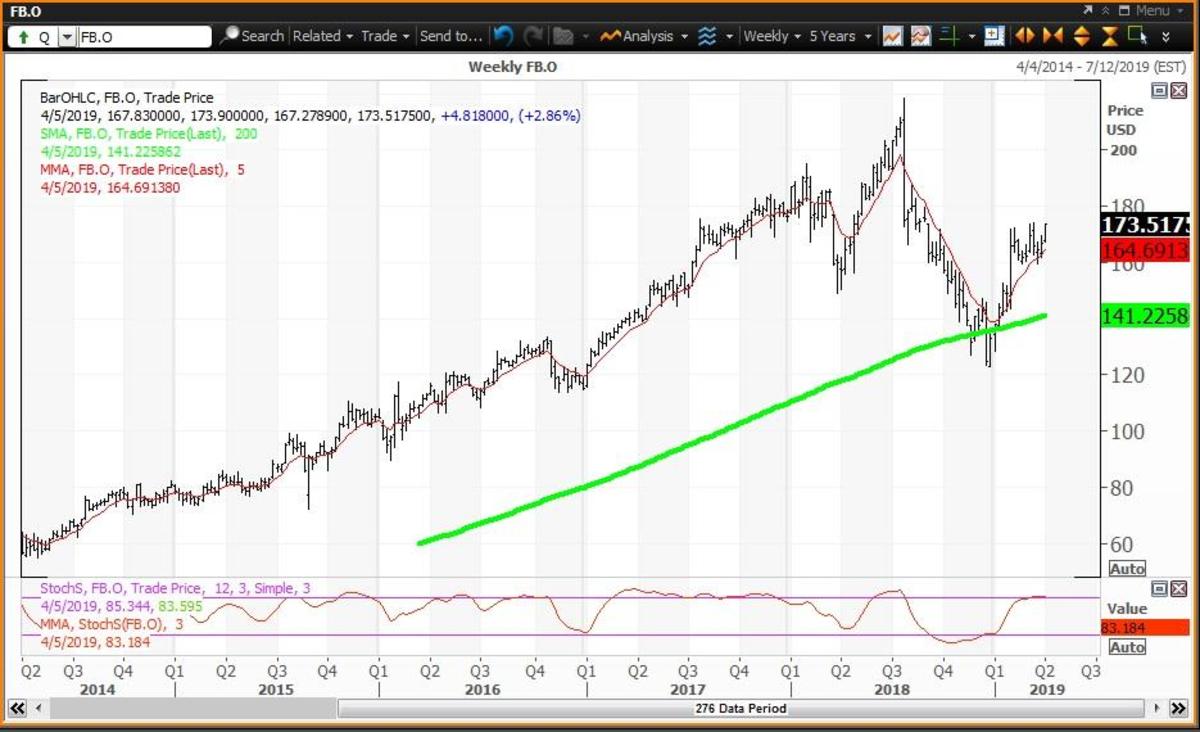Click the black 173.5175 price tag

coord(1145,224)
